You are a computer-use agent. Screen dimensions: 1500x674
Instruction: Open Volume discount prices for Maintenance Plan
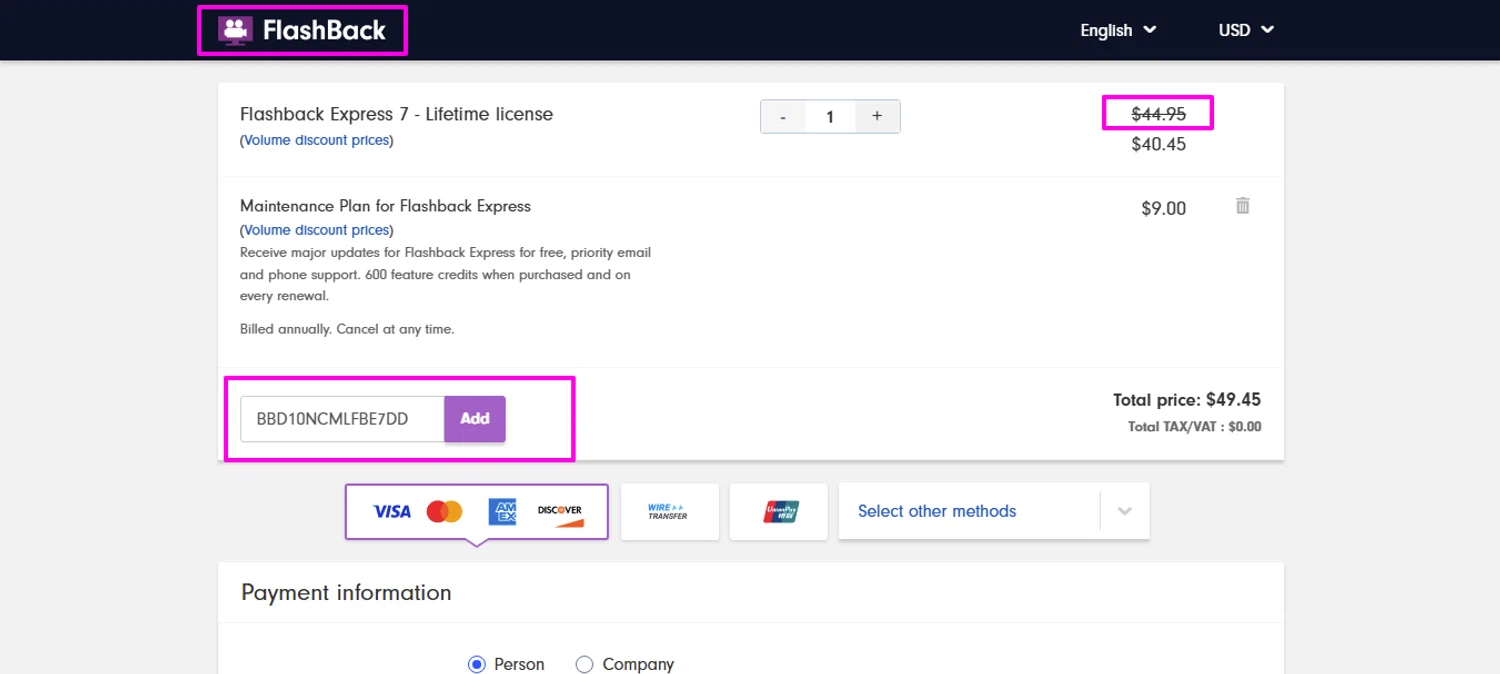pyautogui.click(x=316, y=230)
